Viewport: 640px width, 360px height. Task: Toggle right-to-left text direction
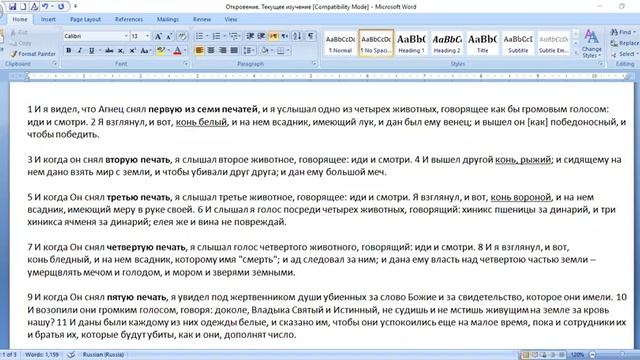pyautogui.click(x=284, y=36)
